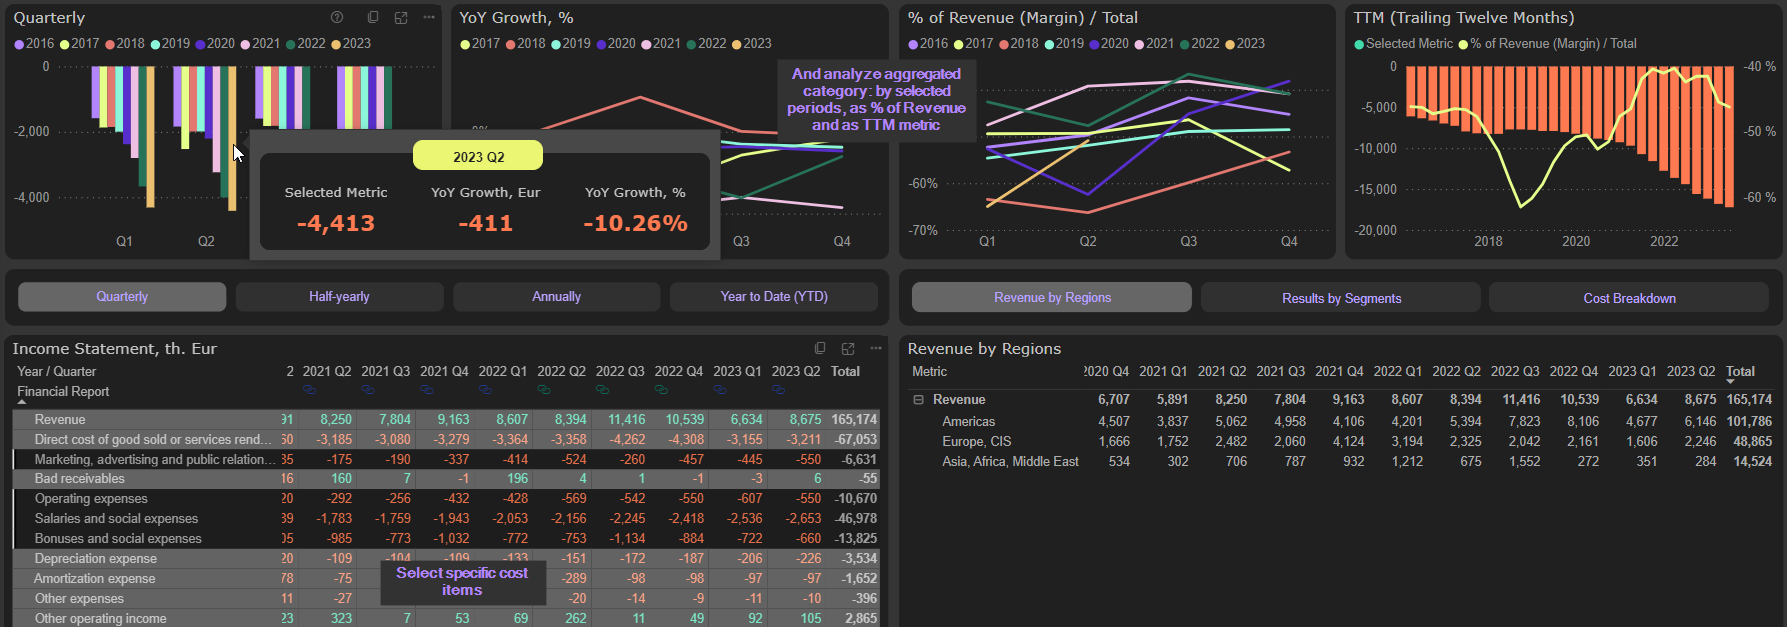The width and height of the screenshot is (1787, 627).
Task: Click the help icon on Quarterly chart
Action: (x=337, y=17)
